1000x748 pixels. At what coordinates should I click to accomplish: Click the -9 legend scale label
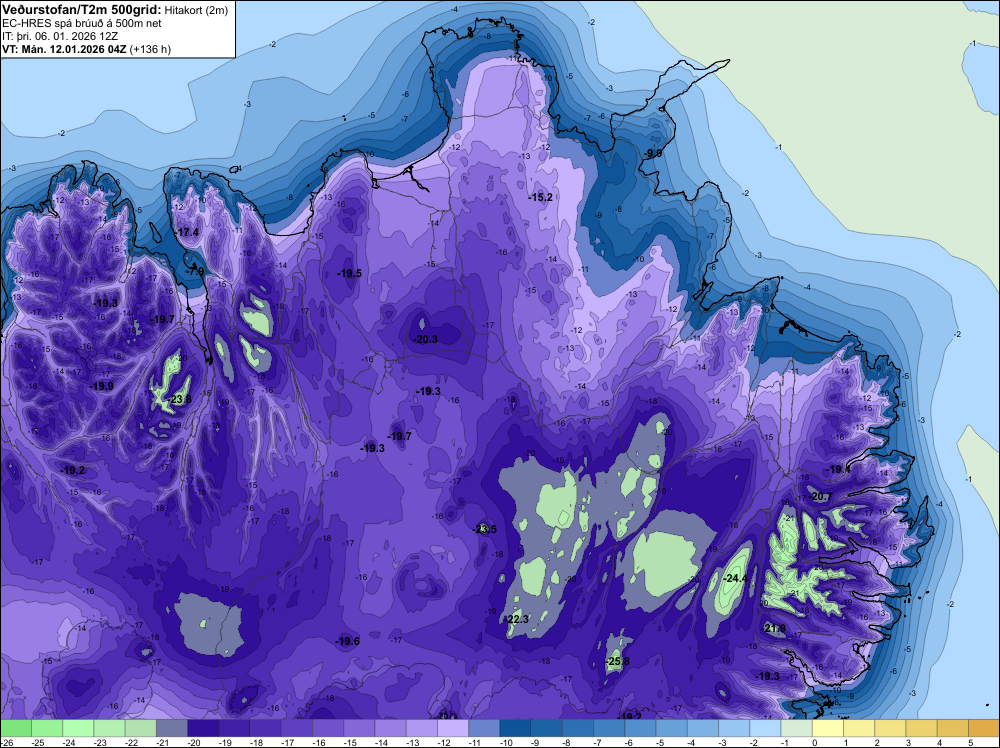[537, 742]
